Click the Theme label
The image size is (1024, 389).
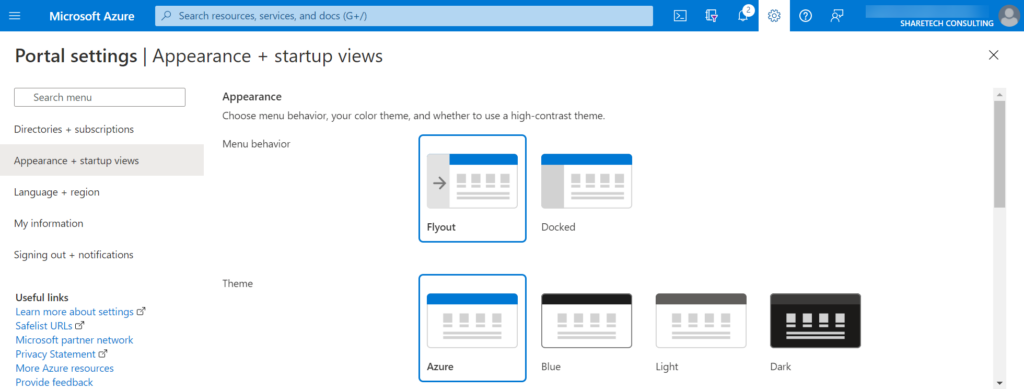(237, 283)
